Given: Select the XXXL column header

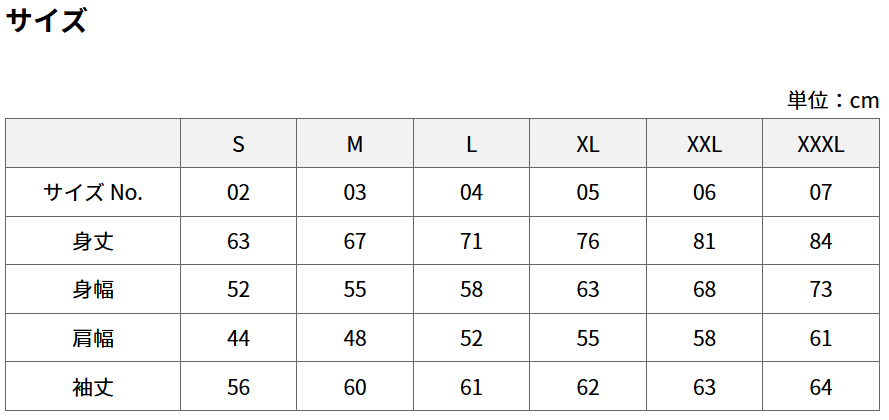Looking at the screenshot, I should click(x=821, y=144).
